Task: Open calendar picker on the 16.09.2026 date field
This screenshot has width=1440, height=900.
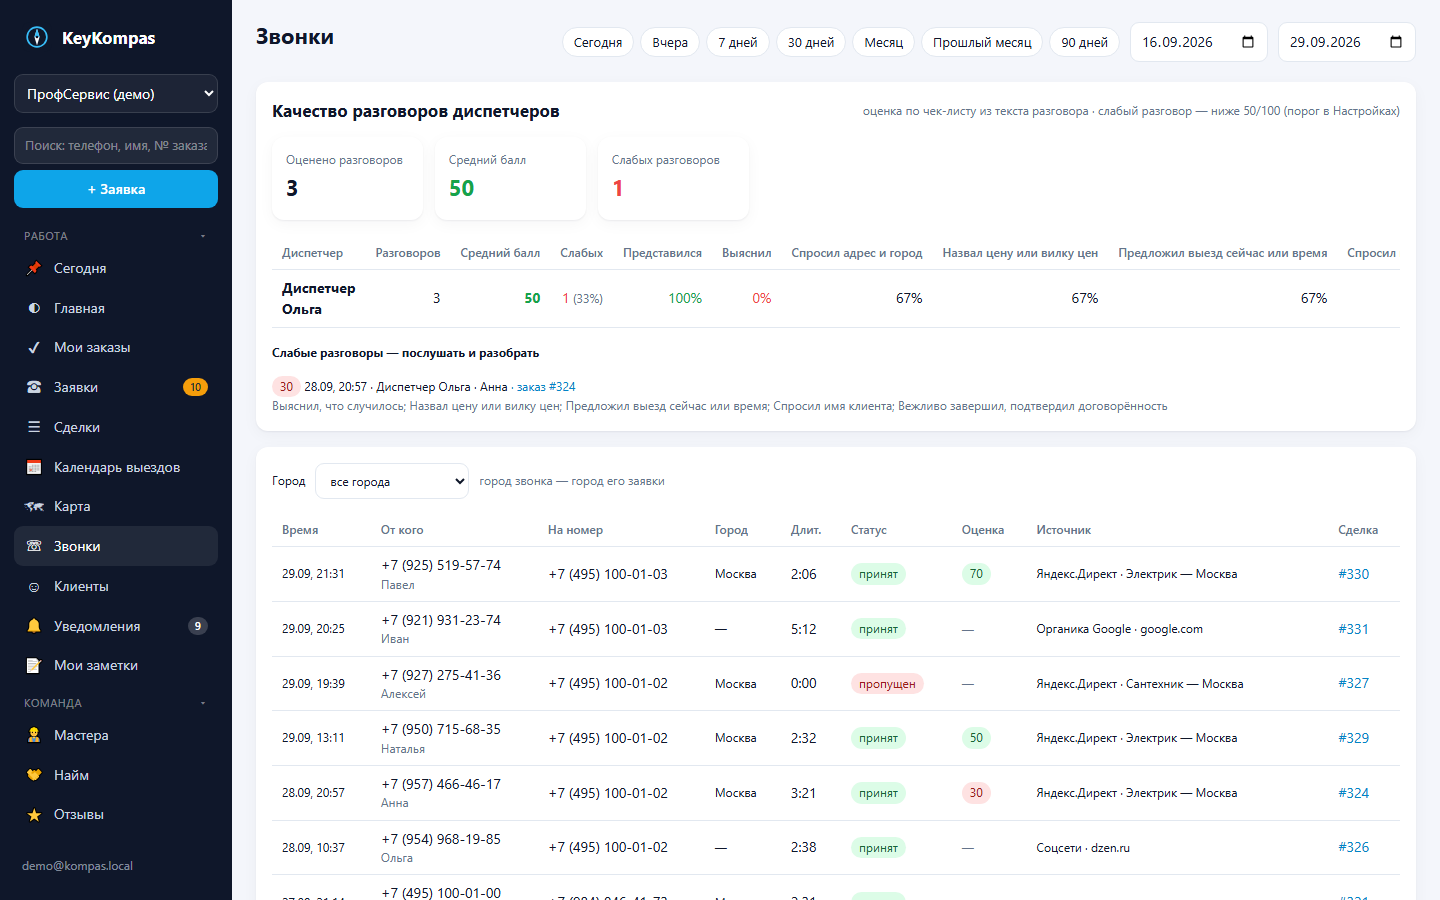Action: 1248,42
